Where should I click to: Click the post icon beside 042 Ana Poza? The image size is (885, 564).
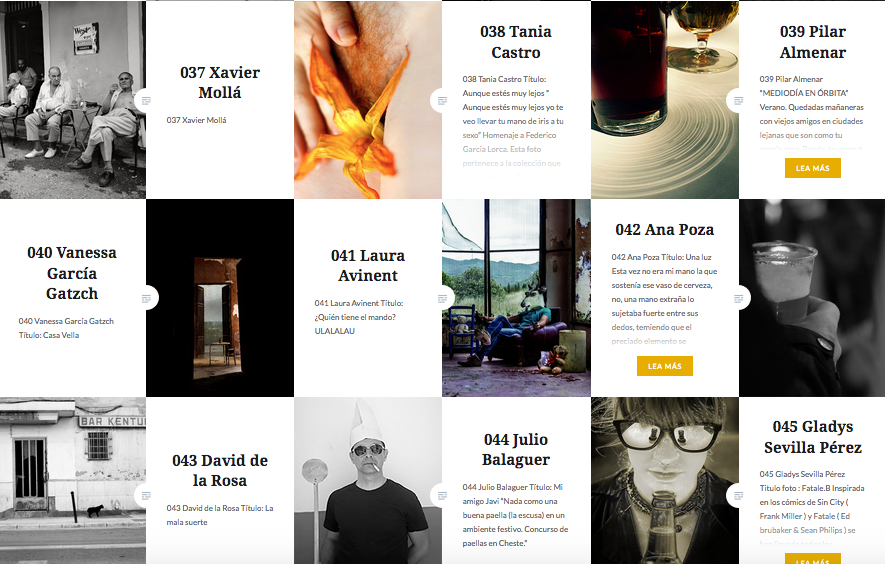click(738, 298)
